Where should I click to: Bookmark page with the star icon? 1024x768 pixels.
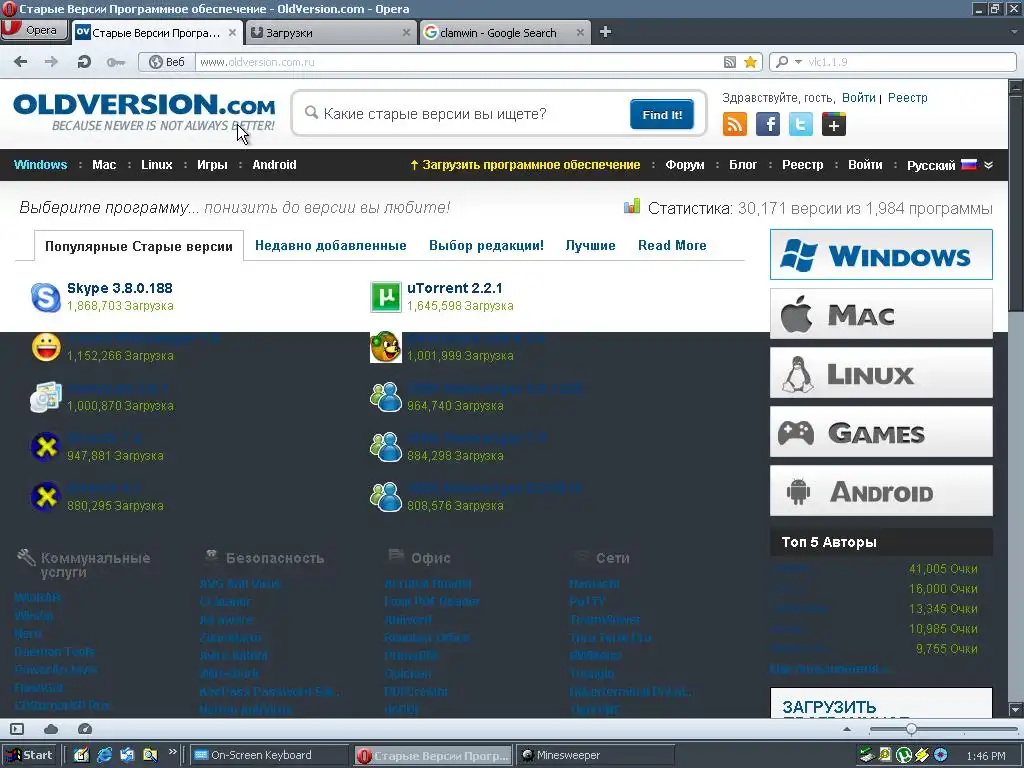750,62
